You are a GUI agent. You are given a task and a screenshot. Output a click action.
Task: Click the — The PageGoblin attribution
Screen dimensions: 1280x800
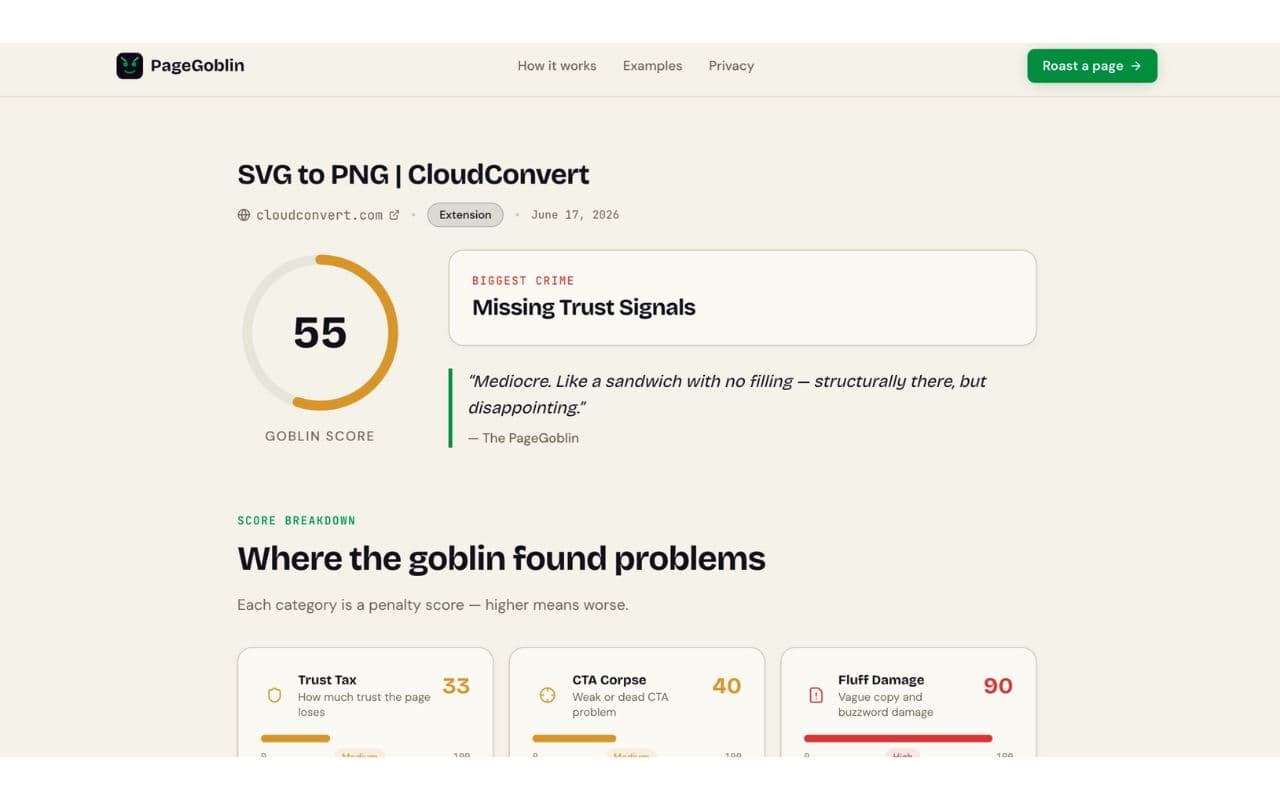(x=523, y=438)
